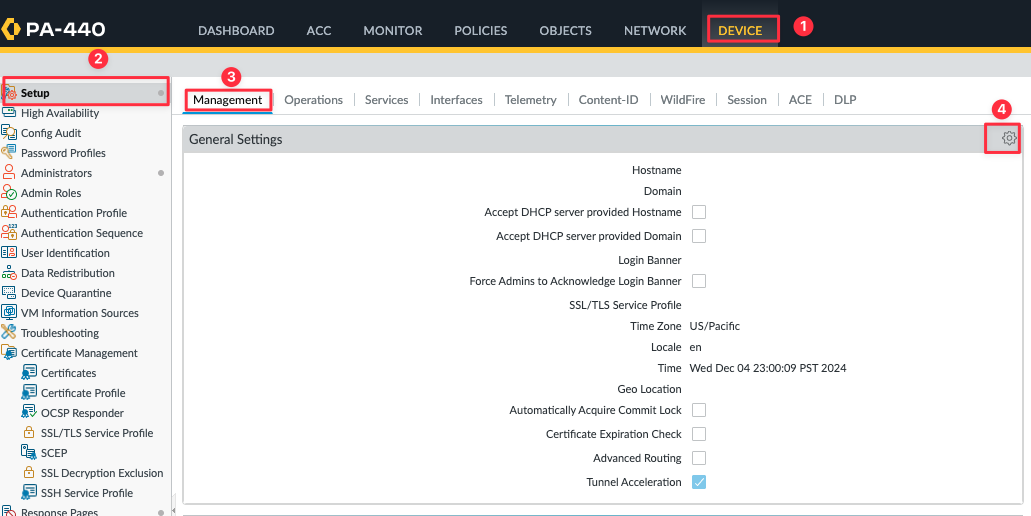Click the time value Wed Dec 04 23:00:09

point(768,368)
